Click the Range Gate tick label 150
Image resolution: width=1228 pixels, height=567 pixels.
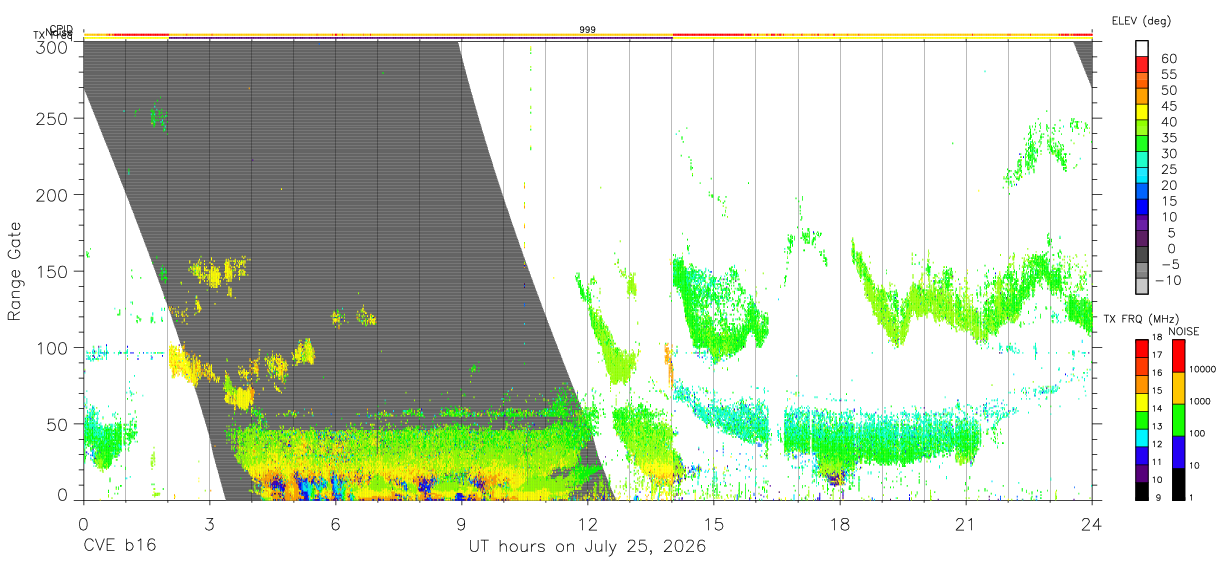[52, 271]
